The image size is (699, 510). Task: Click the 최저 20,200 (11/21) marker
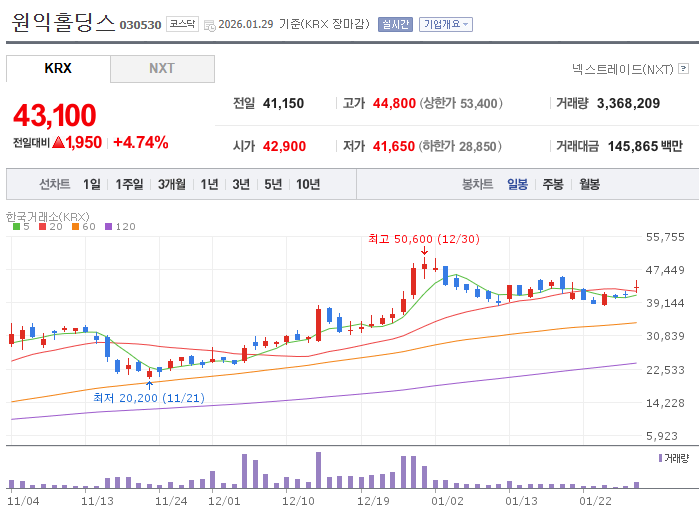pos(149,398)
